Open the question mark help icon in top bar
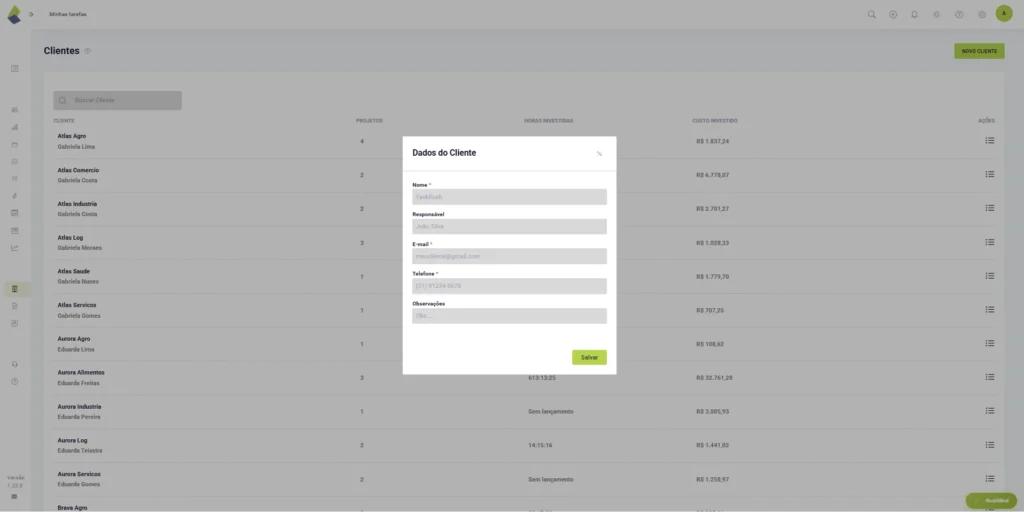 coord(959,14)
